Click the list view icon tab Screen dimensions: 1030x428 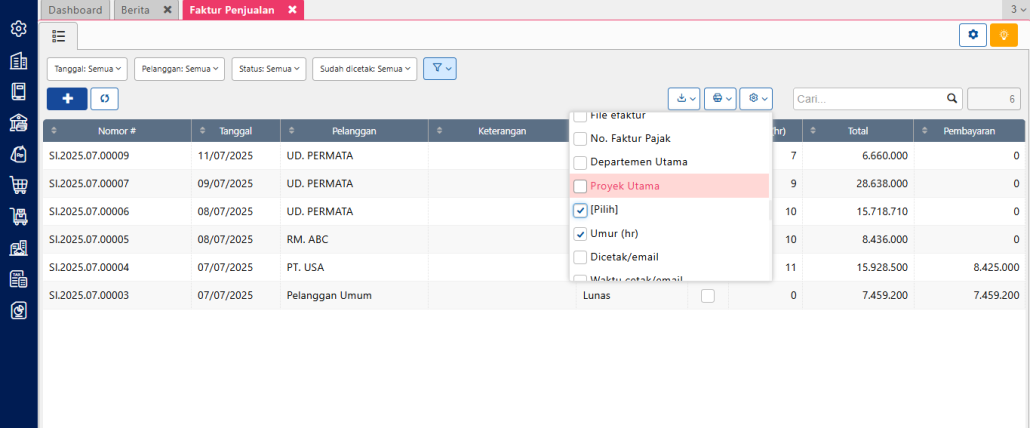click(59, 36)
